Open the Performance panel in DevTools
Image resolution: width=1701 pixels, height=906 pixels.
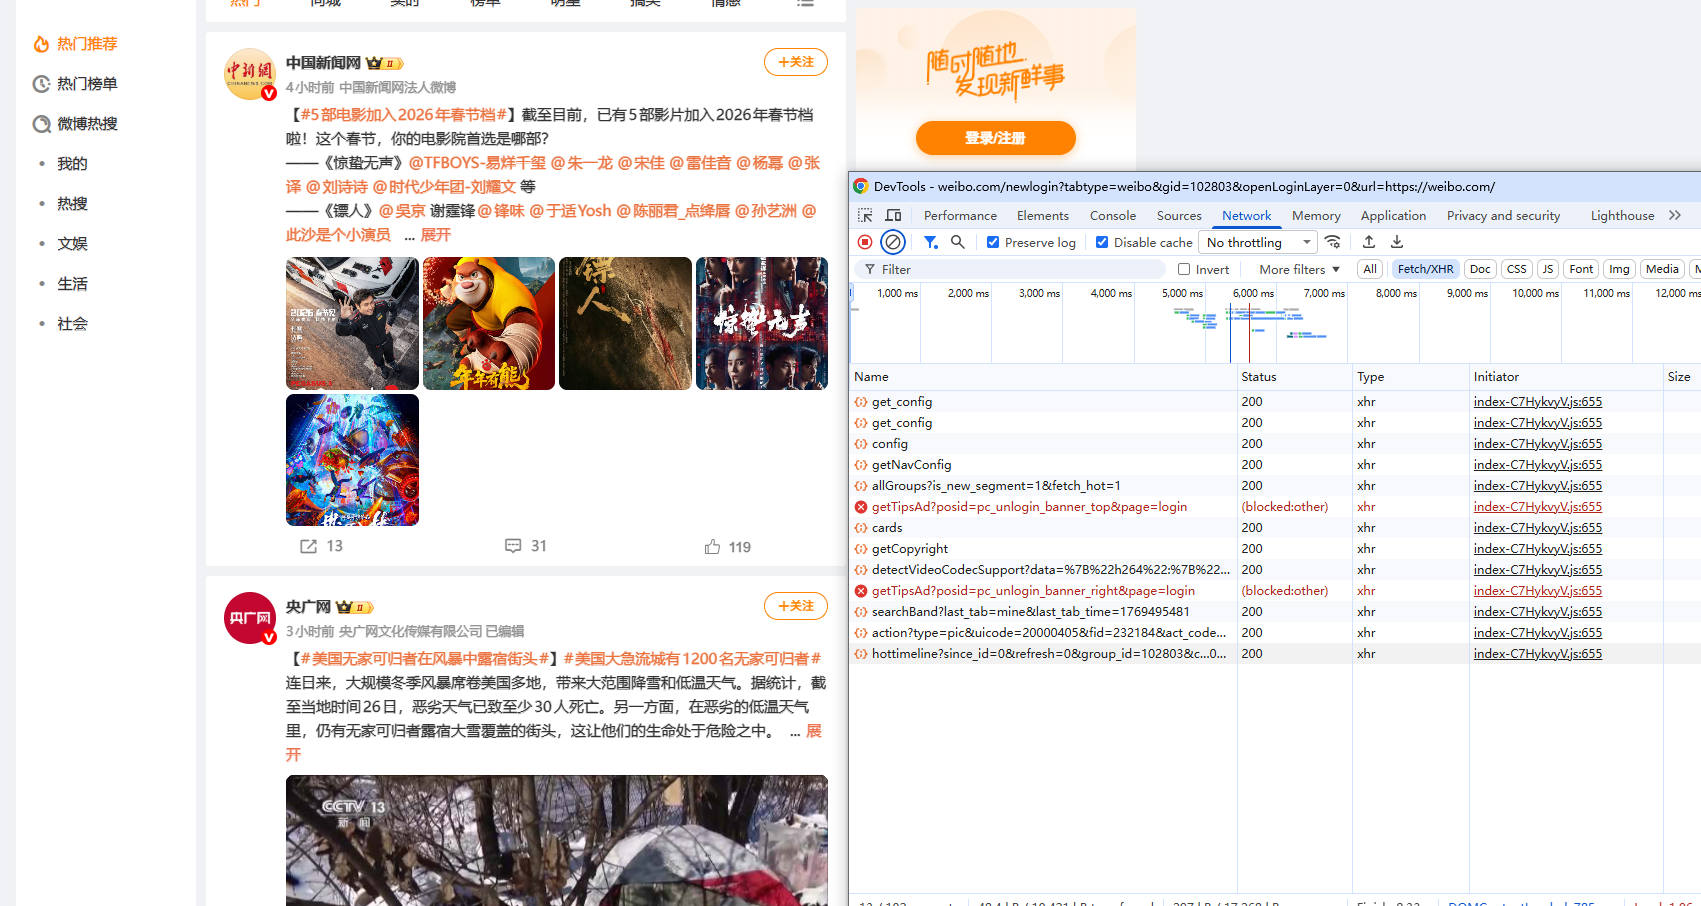[x=960, y=215]
